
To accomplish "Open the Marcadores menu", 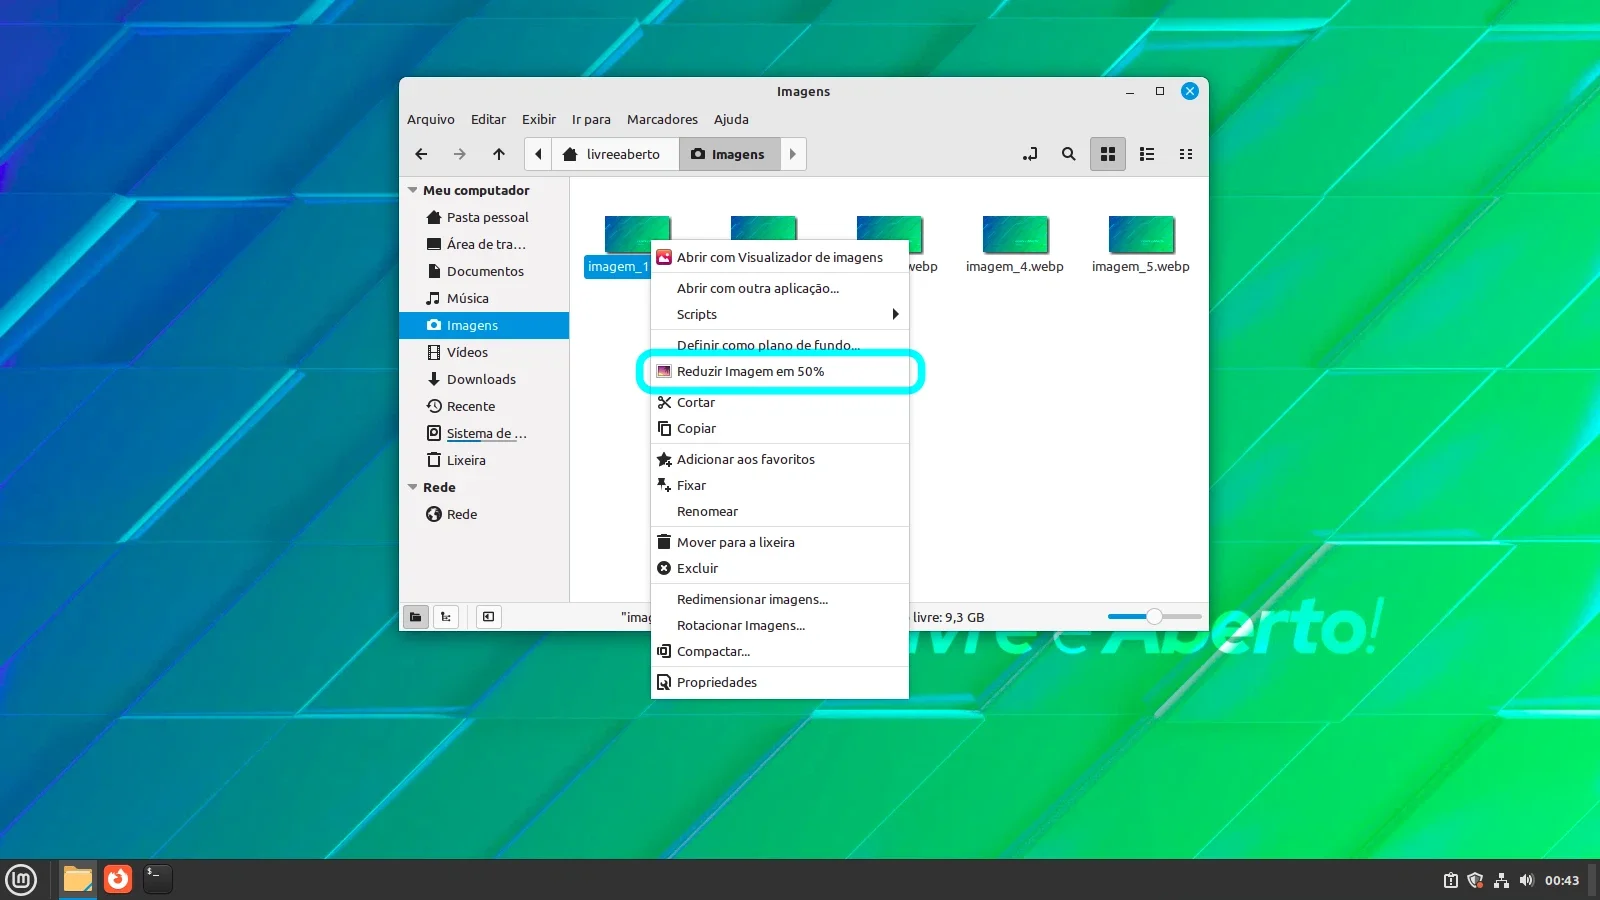I will tap(662, 119).
